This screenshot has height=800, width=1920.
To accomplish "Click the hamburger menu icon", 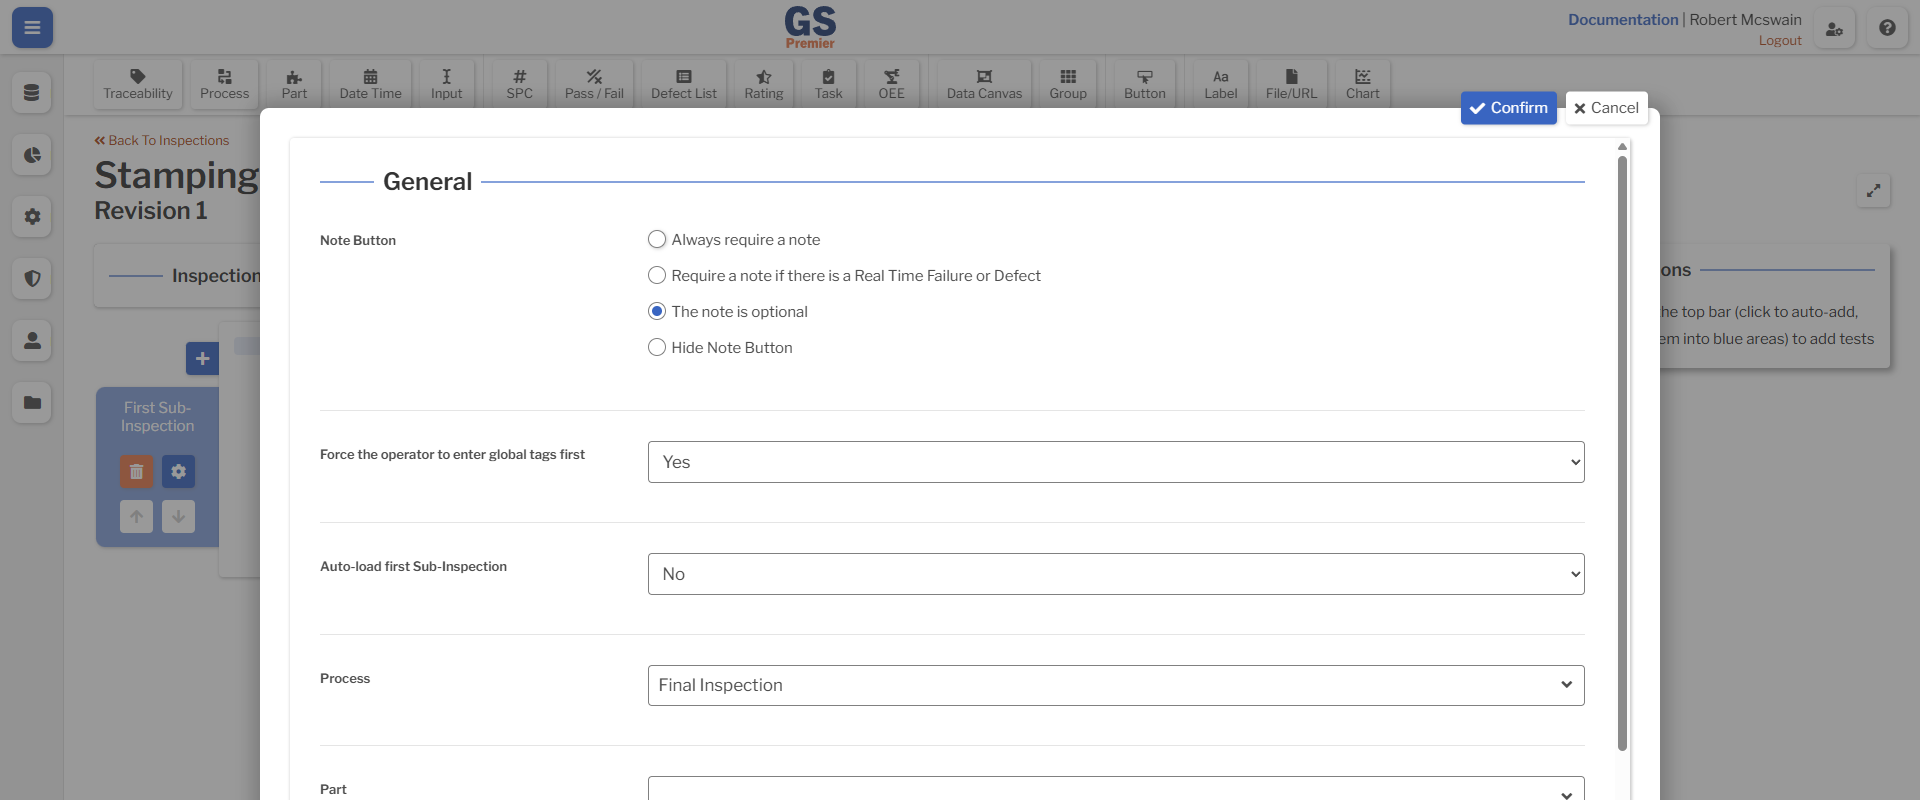I will tap(32, 28).
